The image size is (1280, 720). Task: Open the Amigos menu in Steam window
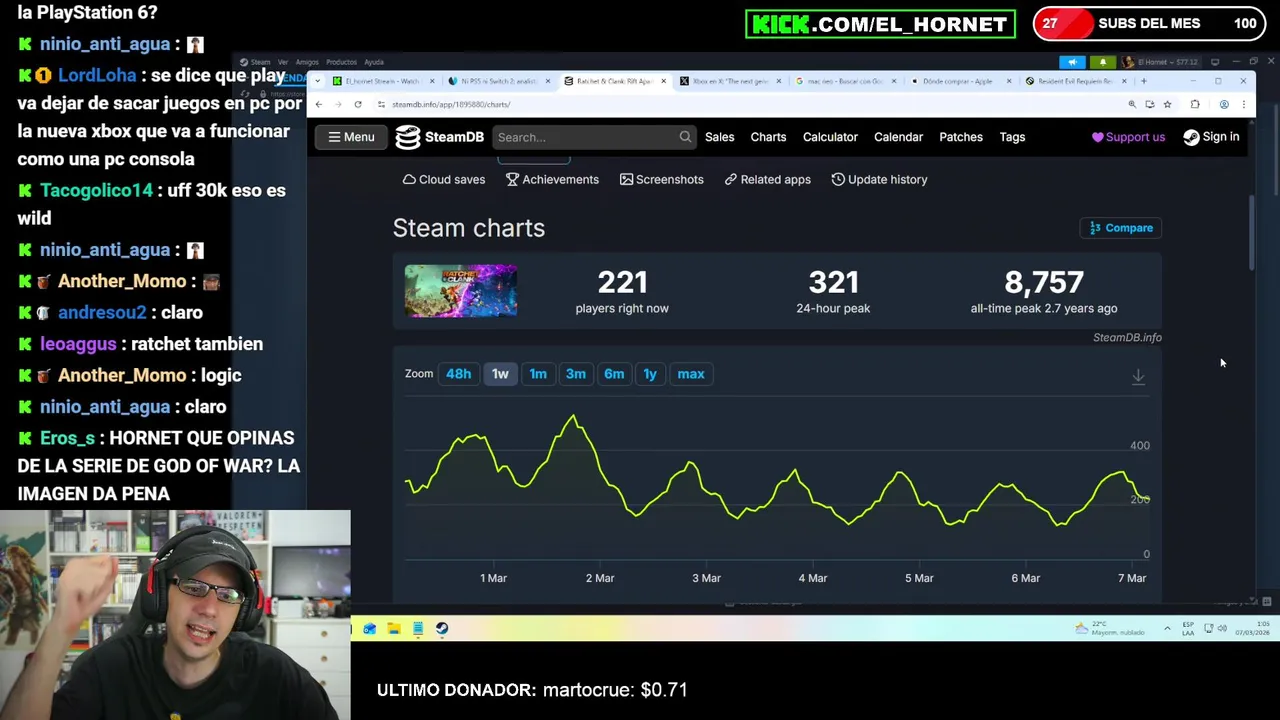[x=306, y=62]
